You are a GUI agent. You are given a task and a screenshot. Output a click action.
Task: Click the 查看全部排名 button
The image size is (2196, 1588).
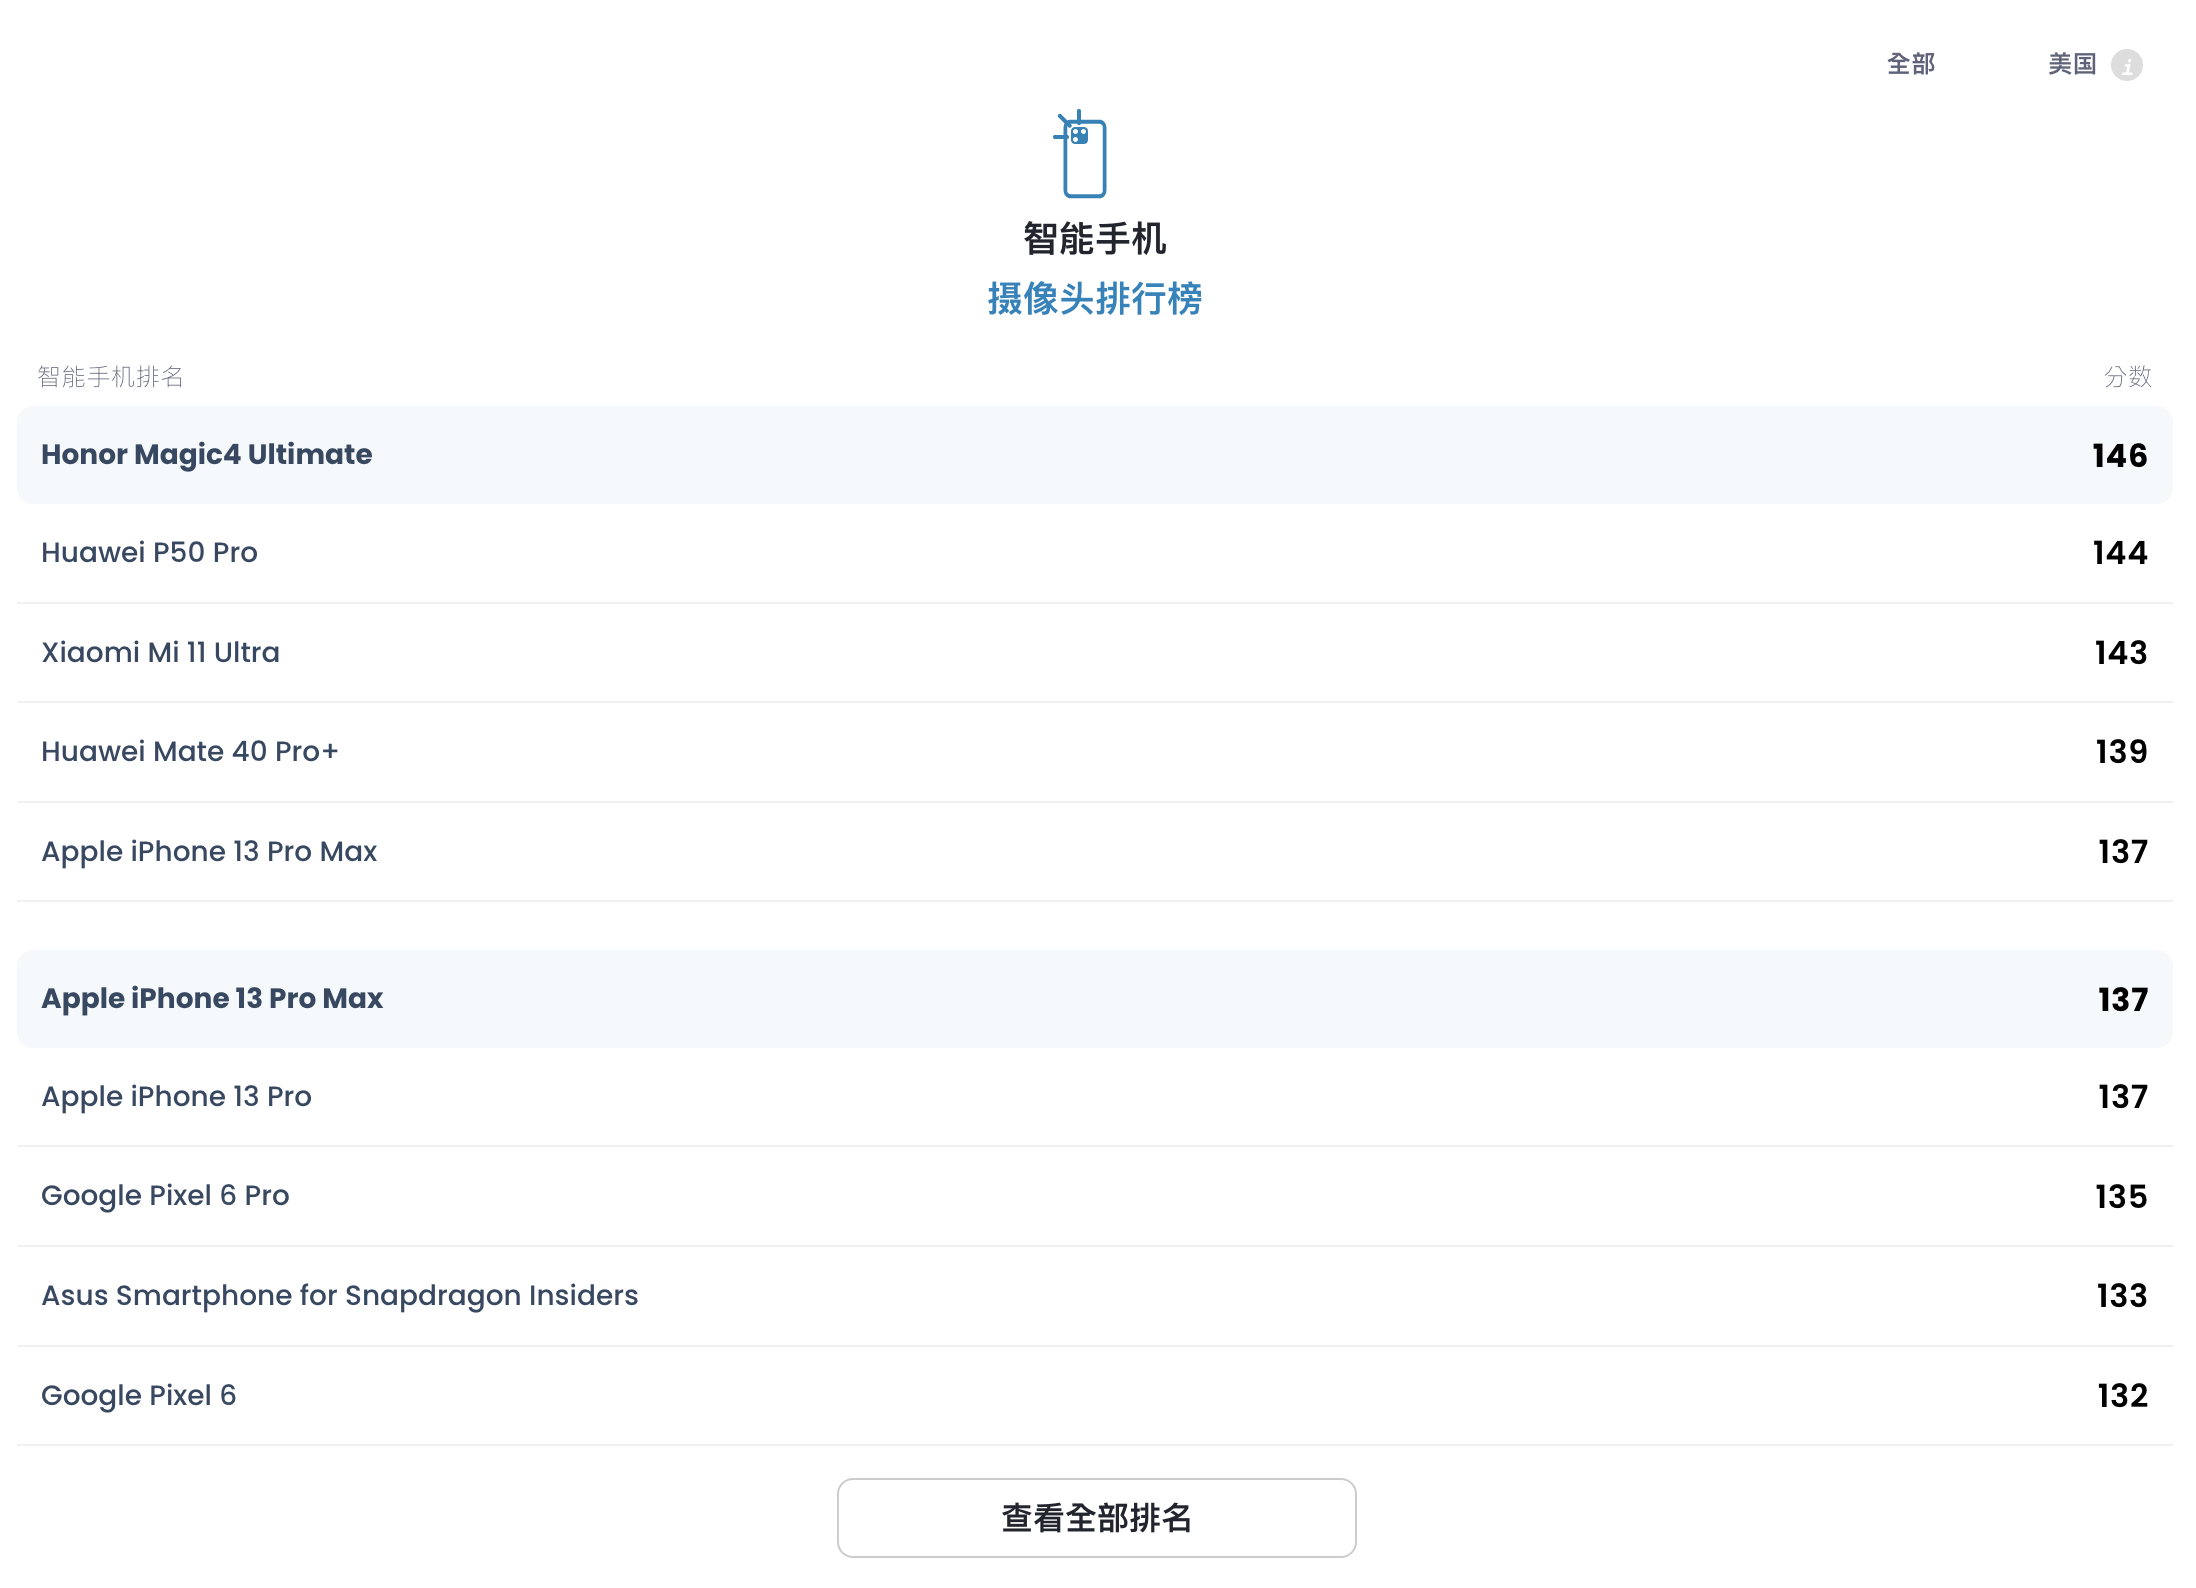1096,1517
